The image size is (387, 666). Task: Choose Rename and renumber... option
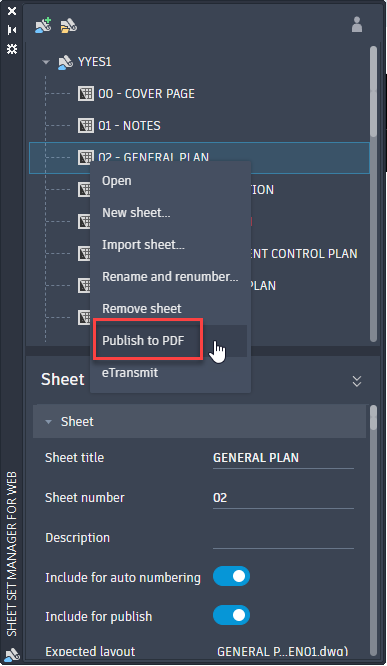170,277
